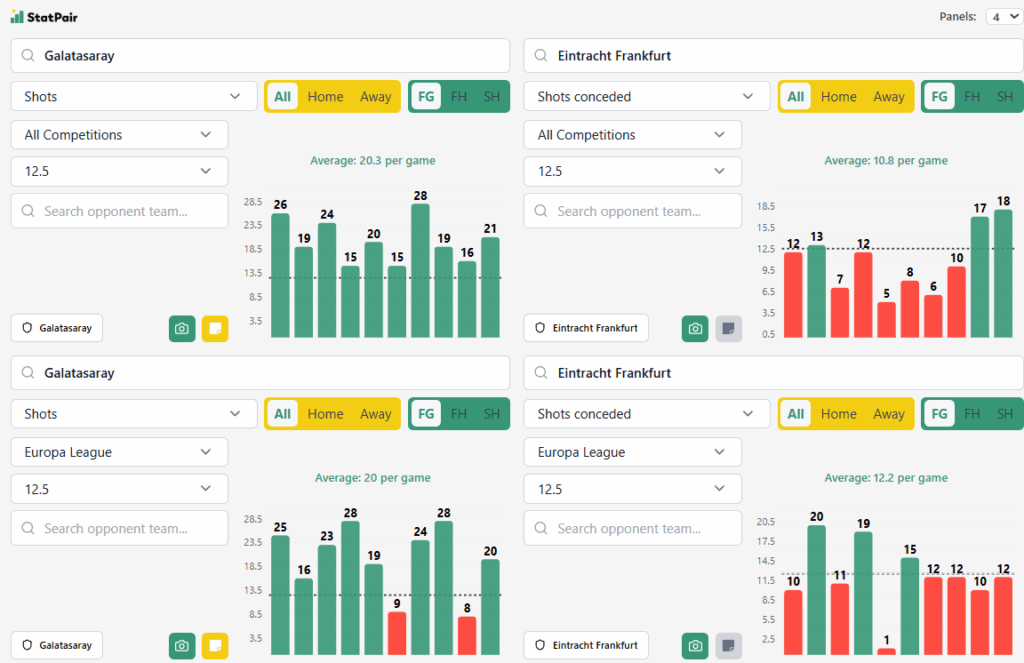The image size is (1024, 663).
Task: Click the Galatasaray team chip in Europa League panel
Action: pos(57,645)
